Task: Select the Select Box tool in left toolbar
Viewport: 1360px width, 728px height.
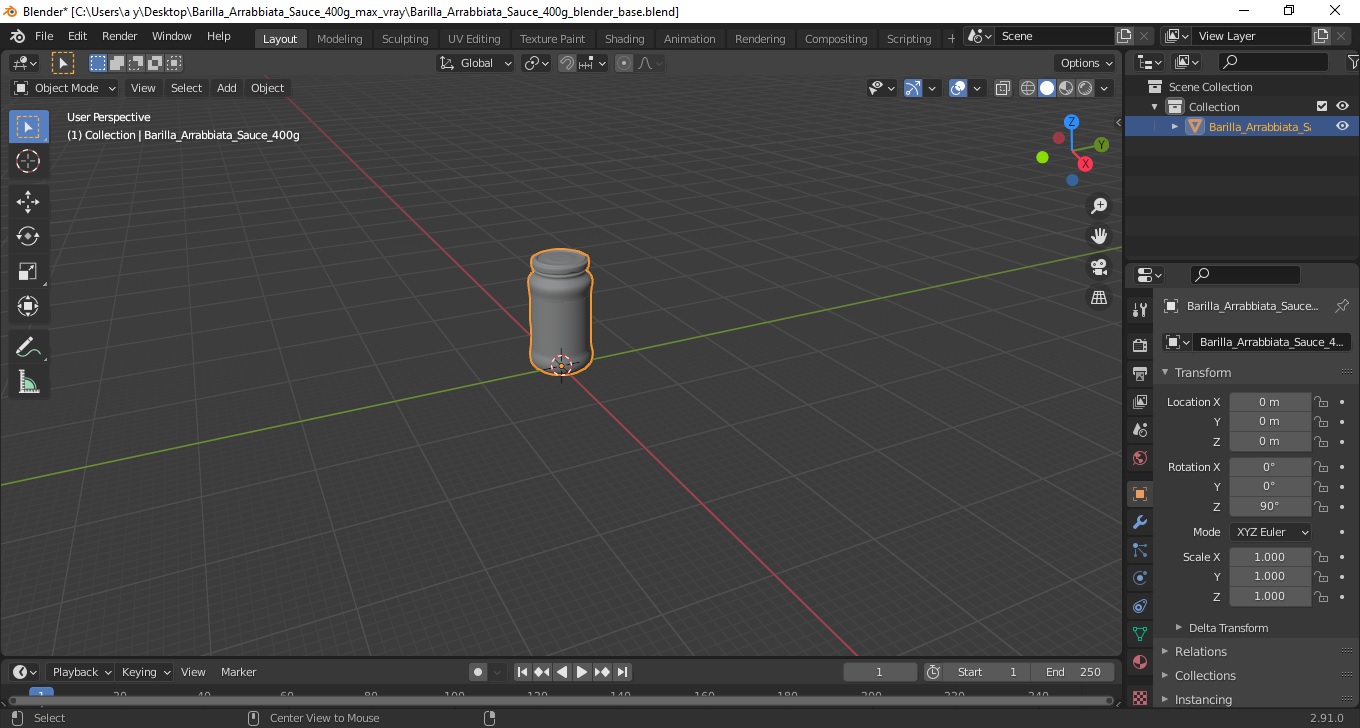Action: pyautogui.click(x=28, y=126)
